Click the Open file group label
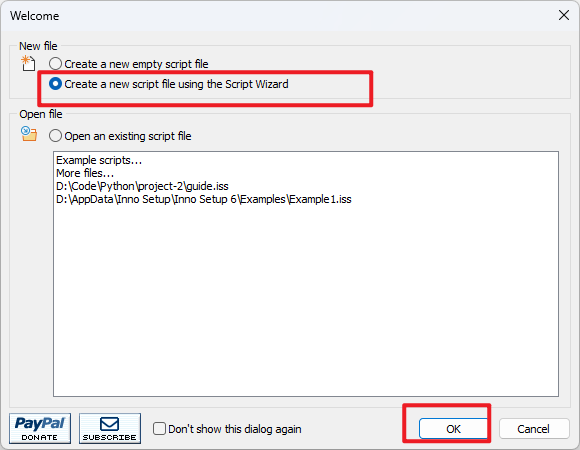The height and width of the screenshot is (450, 580). click(x=41, y=114)
